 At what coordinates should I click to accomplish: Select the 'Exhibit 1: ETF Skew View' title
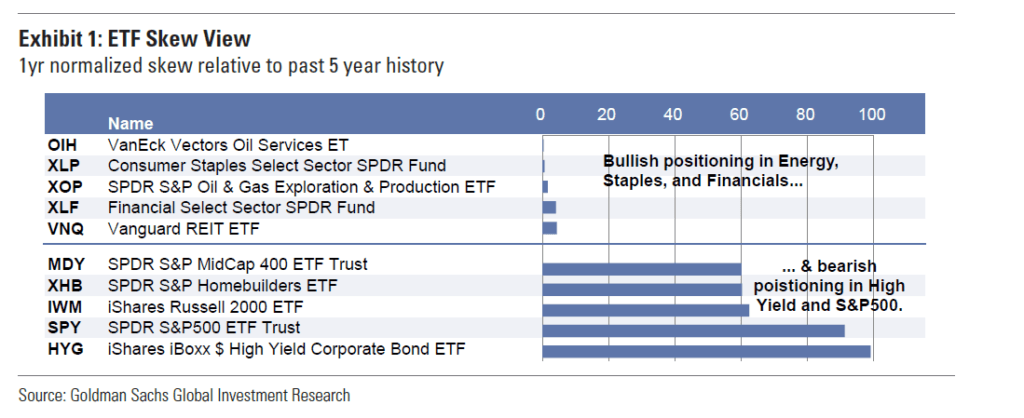[134, 39]
